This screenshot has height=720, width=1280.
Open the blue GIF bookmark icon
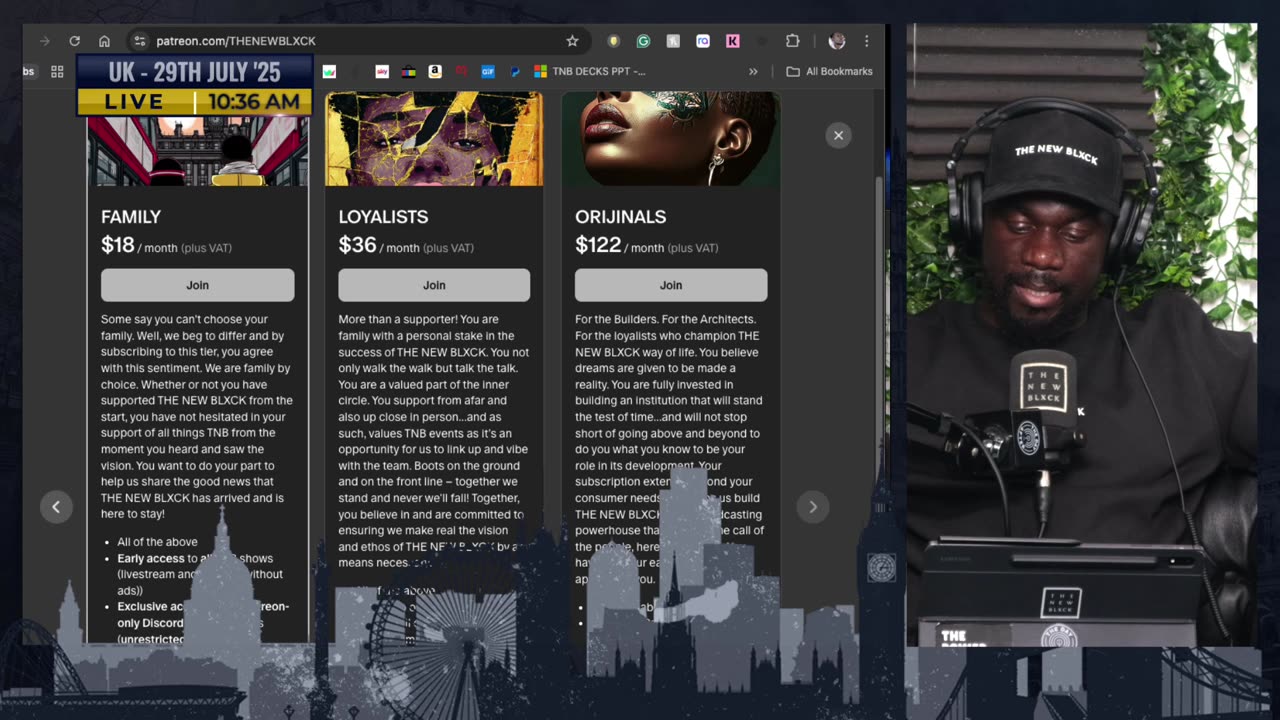(488, 72)
